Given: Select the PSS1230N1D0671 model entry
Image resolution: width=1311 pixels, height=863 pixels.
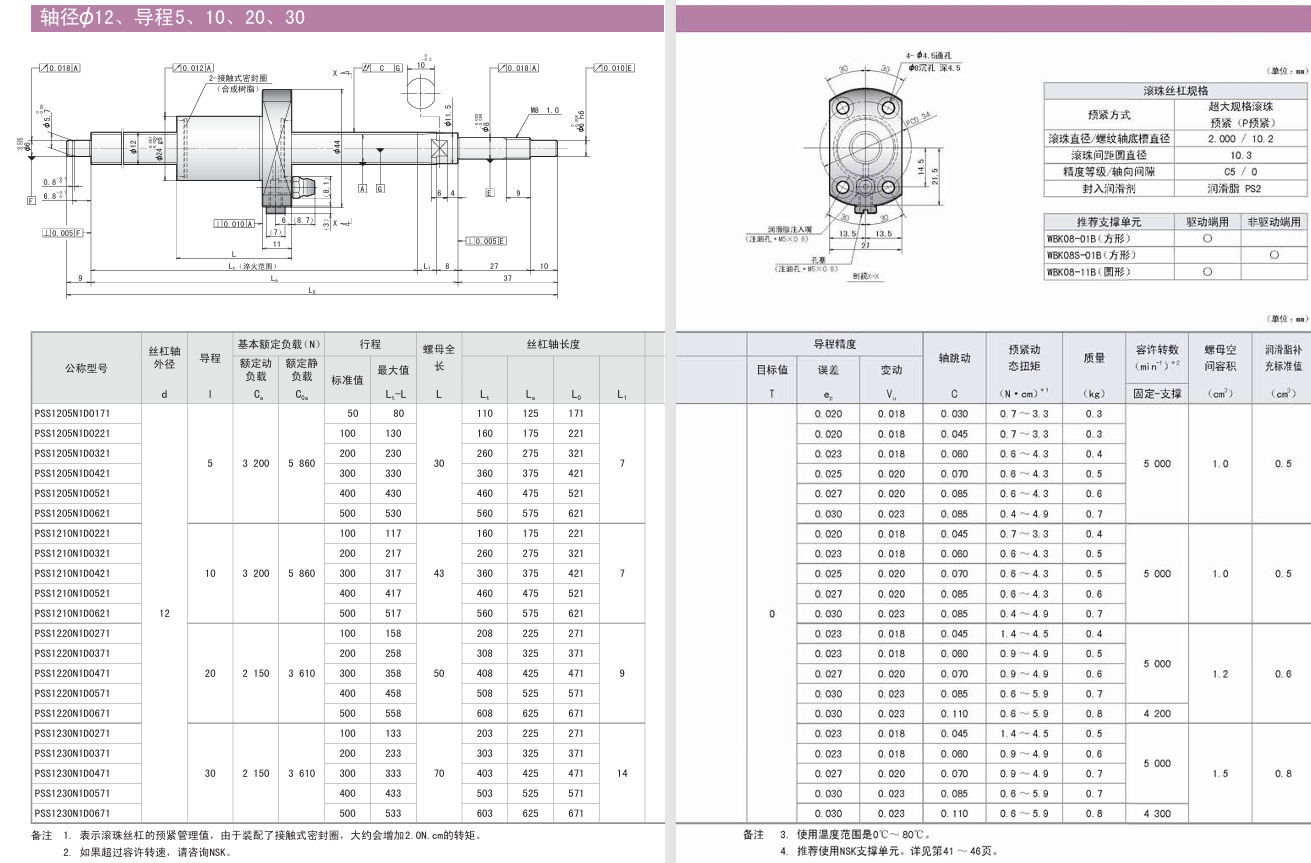Looking at the screenshot, I should tap(73, 813).
